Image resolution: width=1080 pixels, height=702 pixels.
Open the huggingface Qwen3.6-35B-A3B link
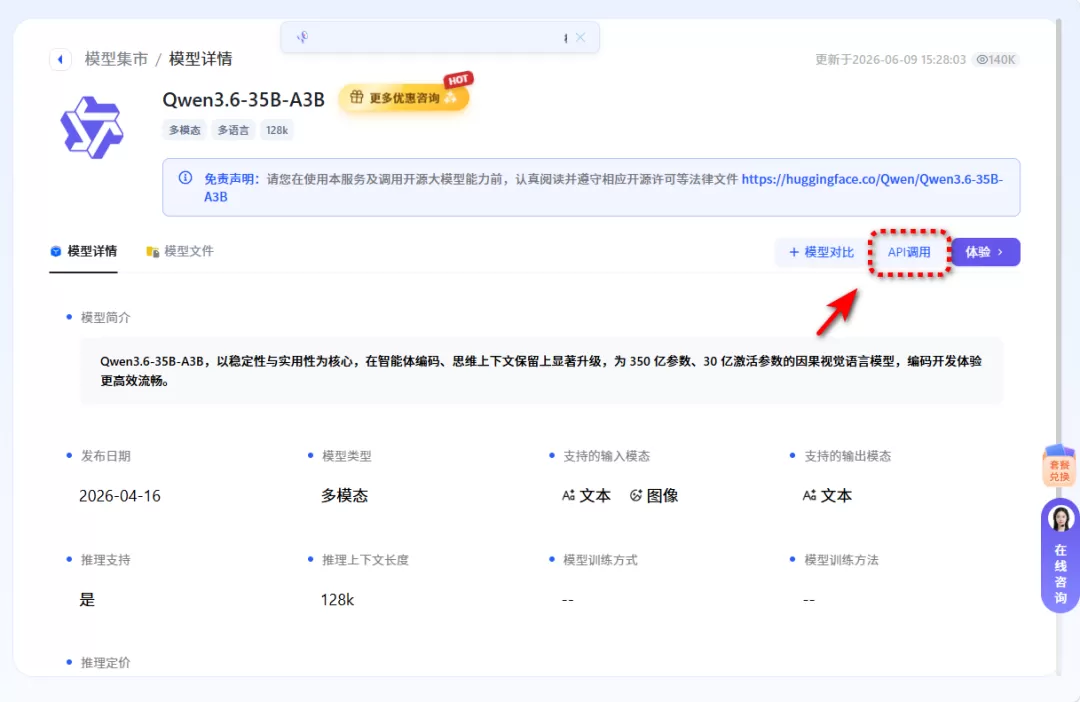pos(872,179)
